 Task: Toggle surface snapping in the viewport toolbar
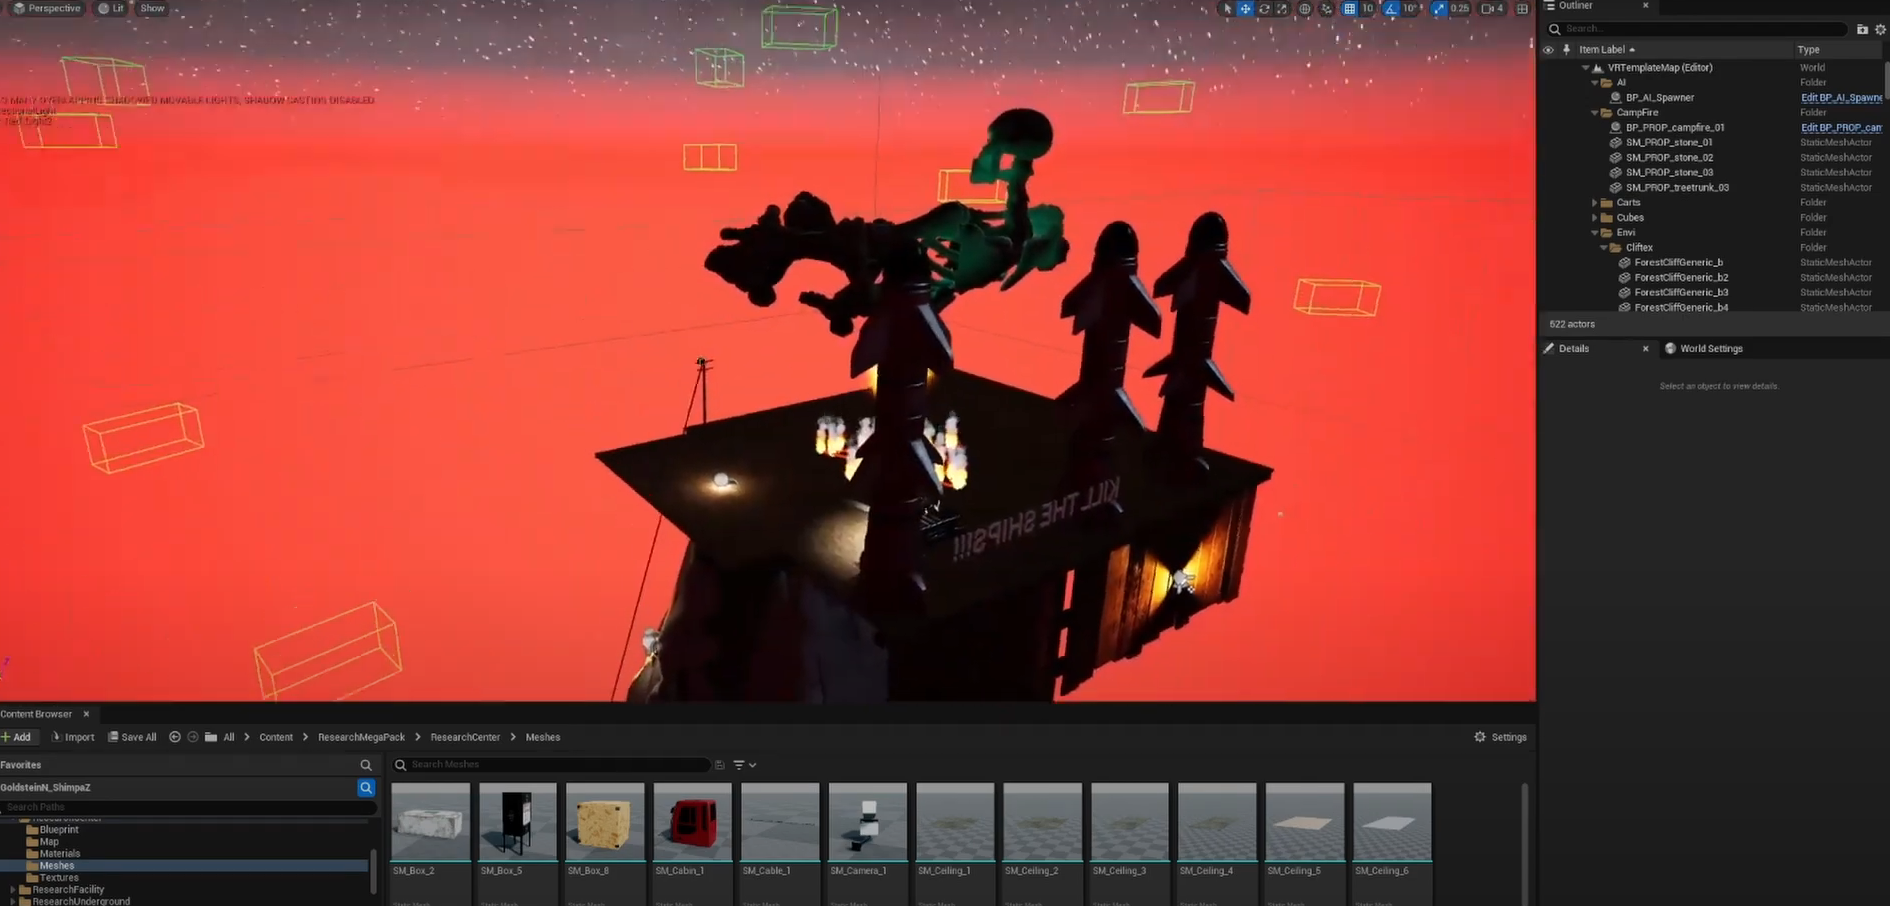coord(1326,8)
